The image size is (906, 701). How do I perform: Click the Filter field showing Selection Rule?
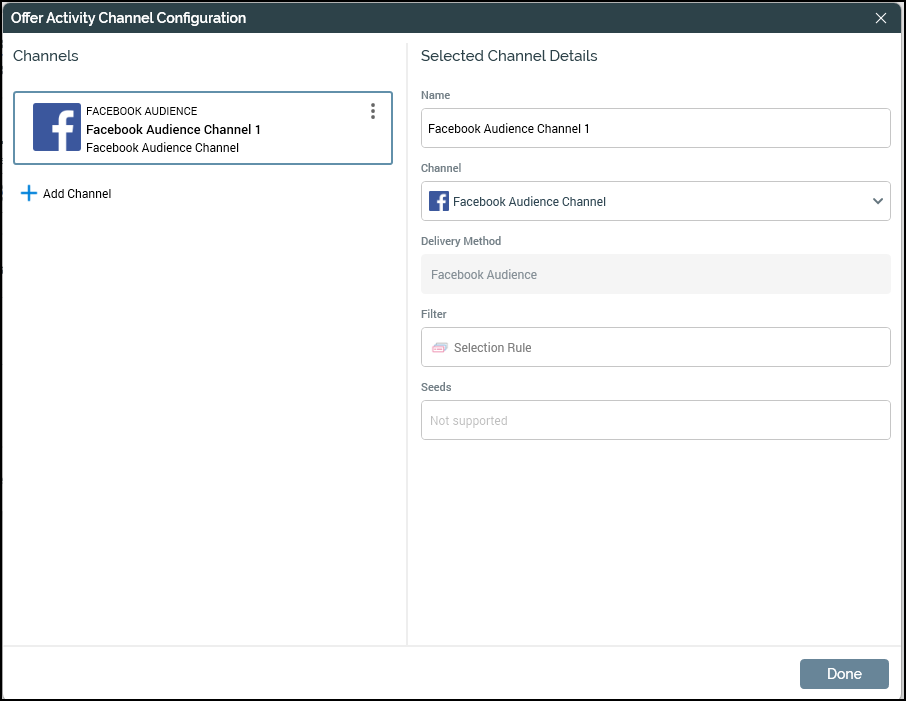pos(655,347)
